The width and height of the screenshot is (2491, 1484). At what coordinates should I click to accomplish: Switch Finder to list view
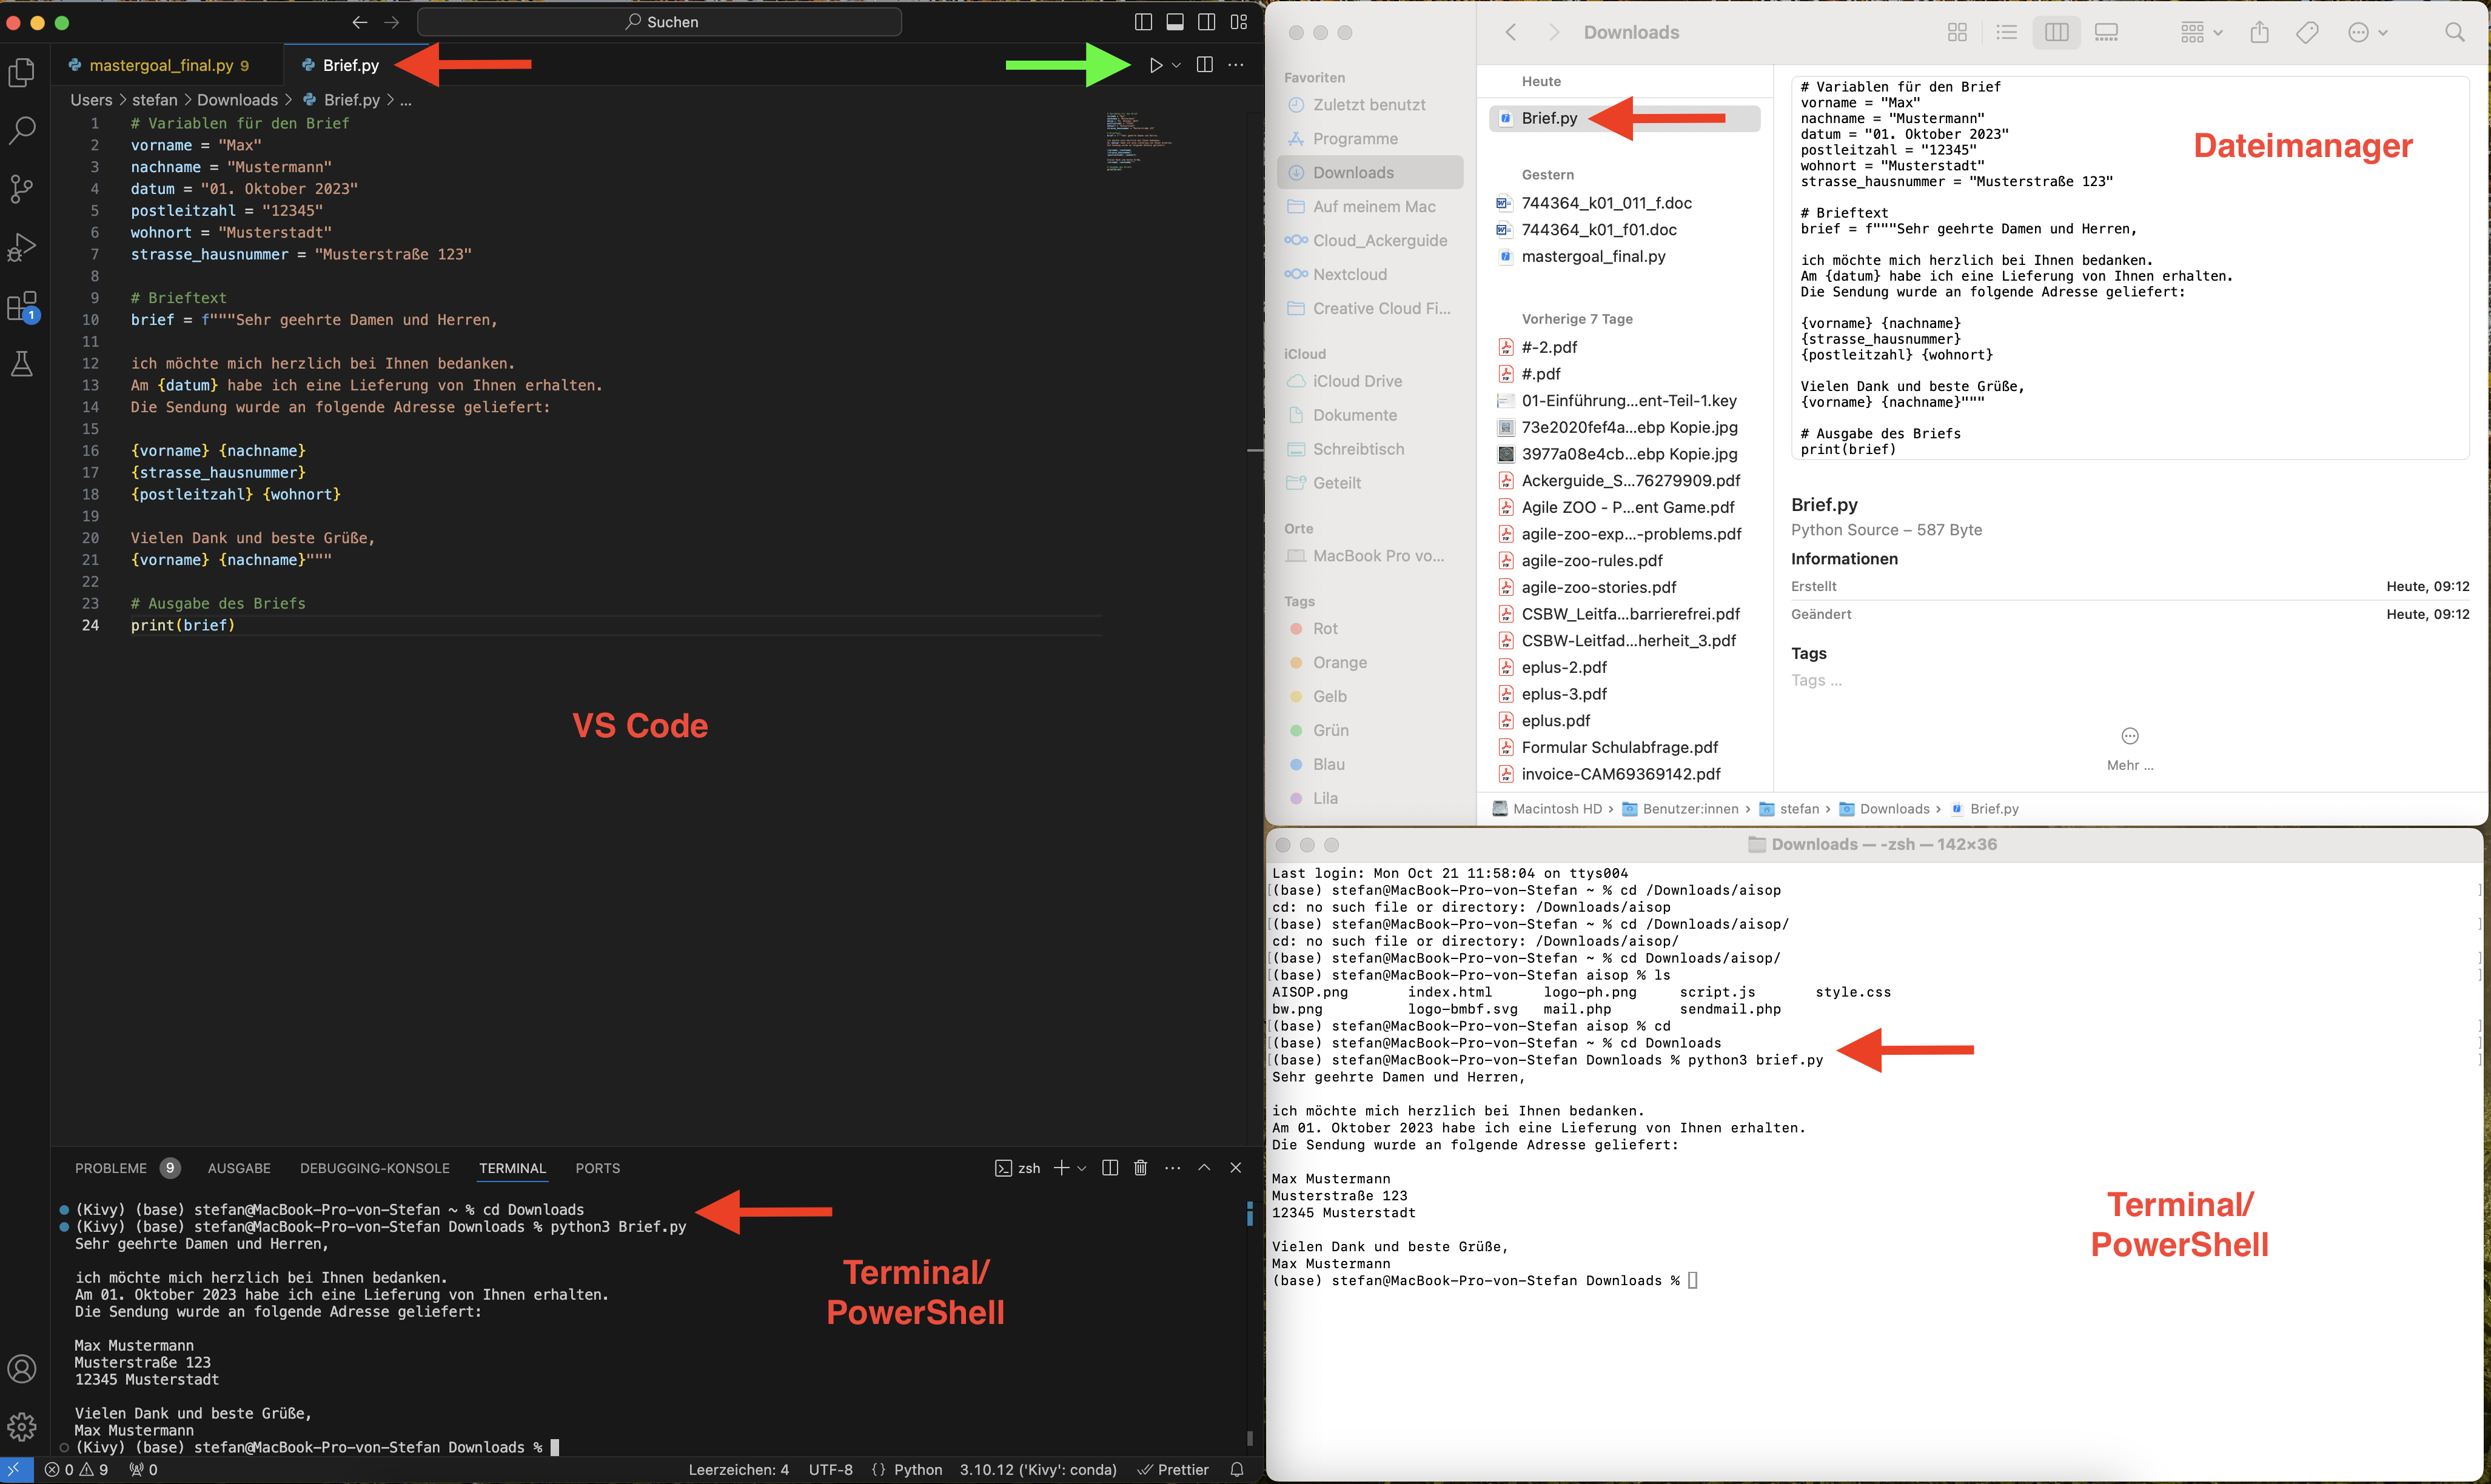coord(2007,32)
